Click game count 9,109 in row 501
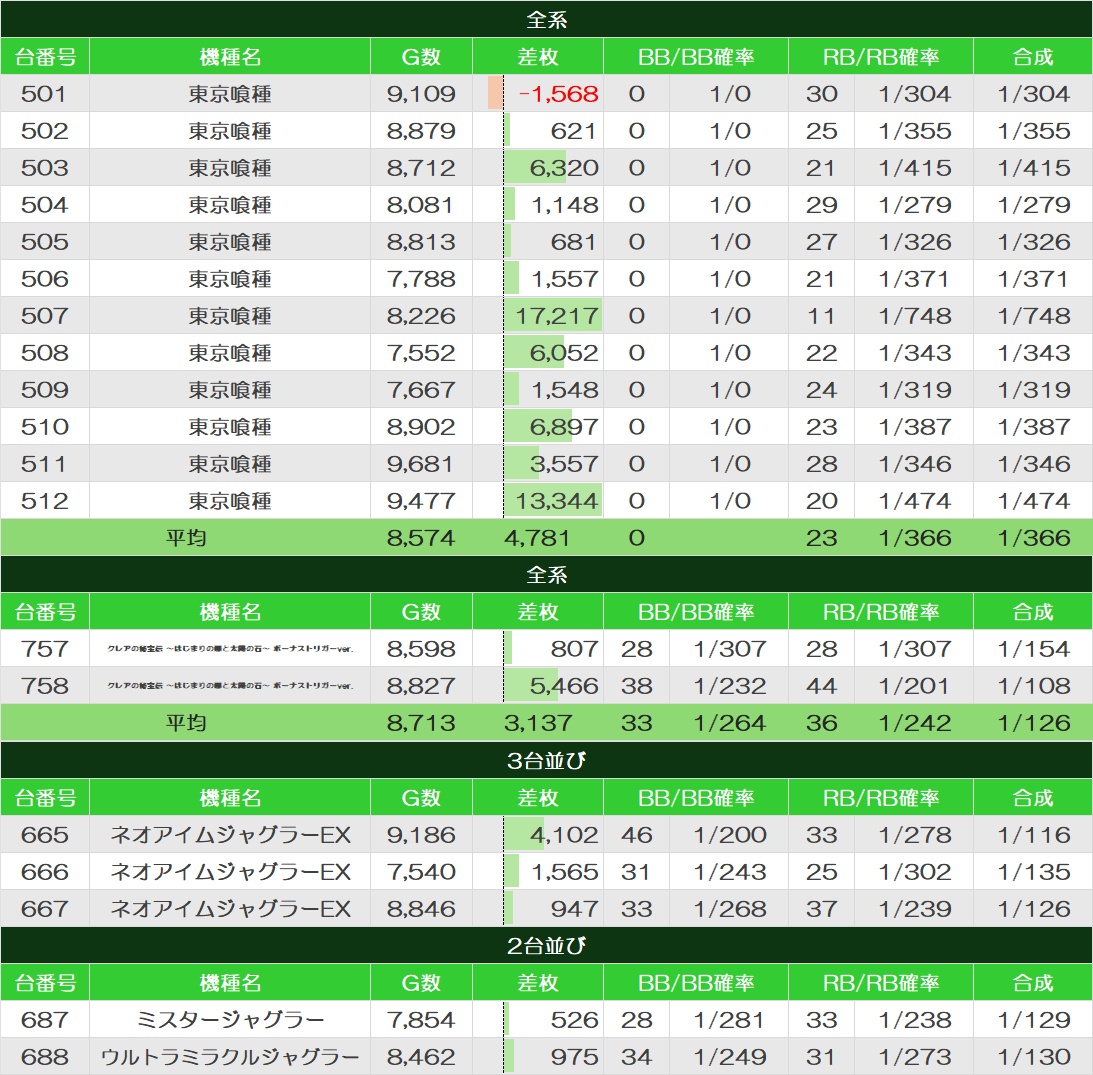Image resolution: width=1093 pixels, height=1075 pixels. 421,93
